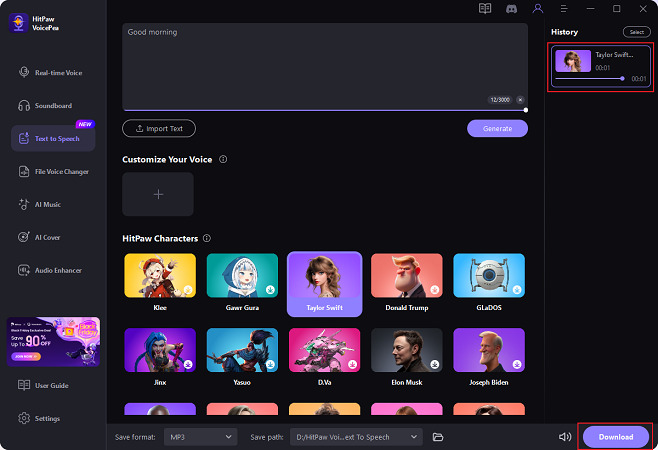Open AI Cover in the sidebar
658x450 pixels.
(53, 237)
